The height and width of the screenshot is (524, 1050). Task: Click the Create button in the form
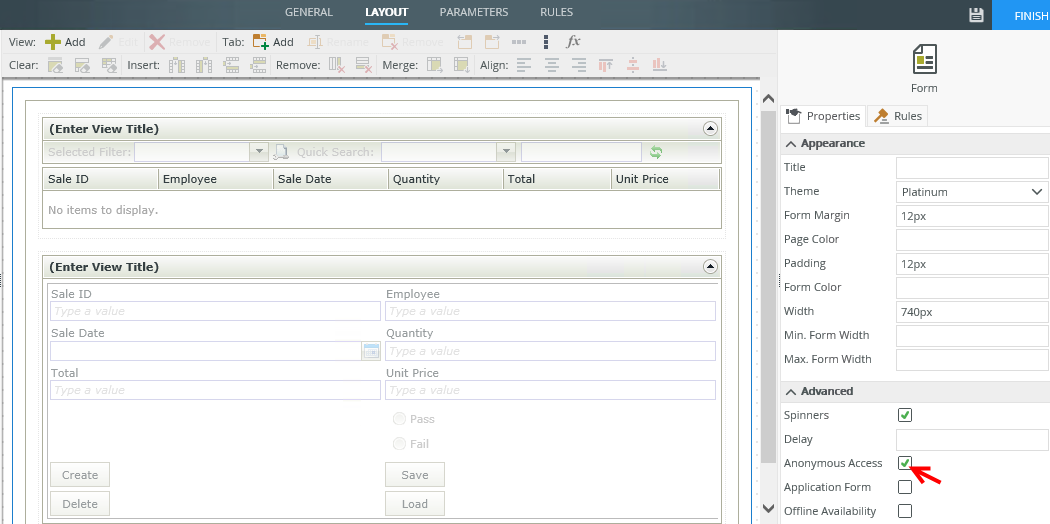click(x=80, y=475)
